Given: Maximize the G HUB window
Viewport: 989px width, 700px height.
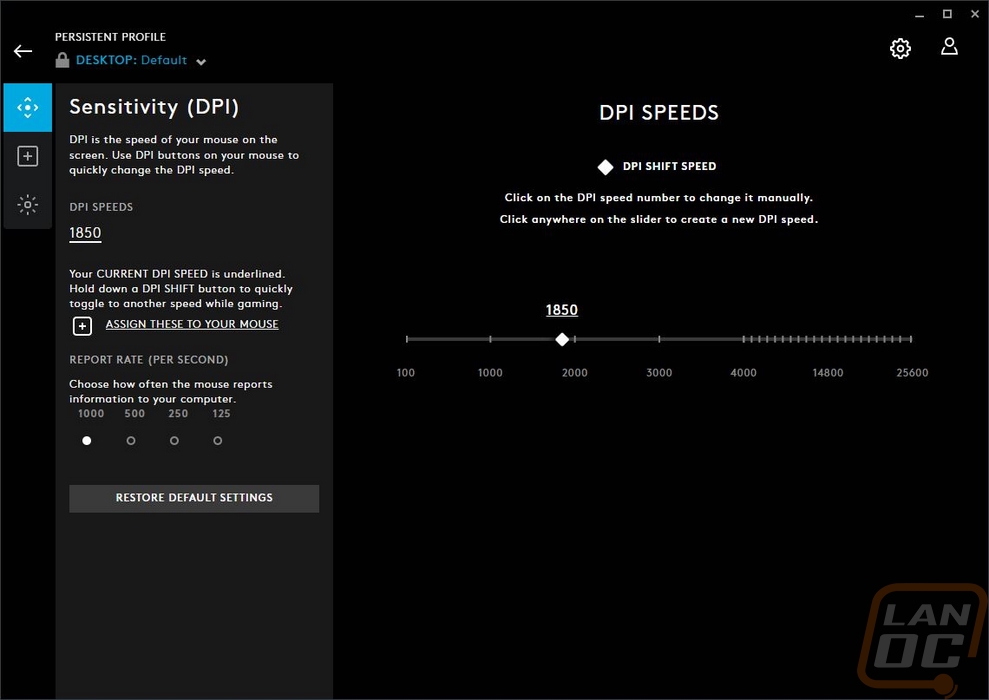Looking at the screenshot, I should (947, 14).
